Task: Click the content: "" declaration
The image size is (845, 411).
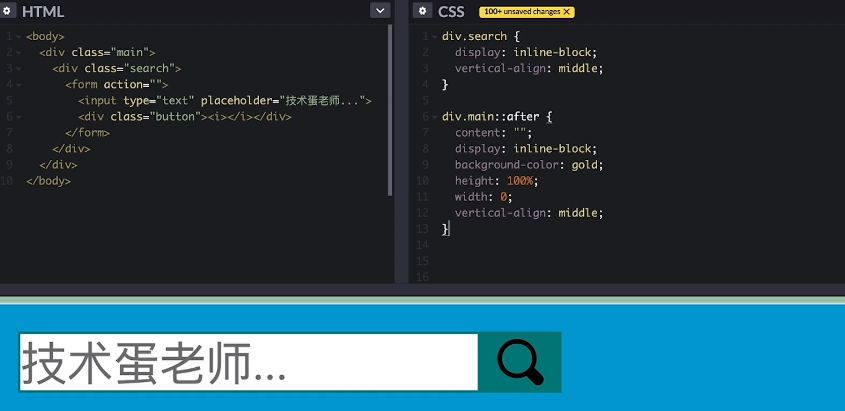Action: [x=494, y=133]
